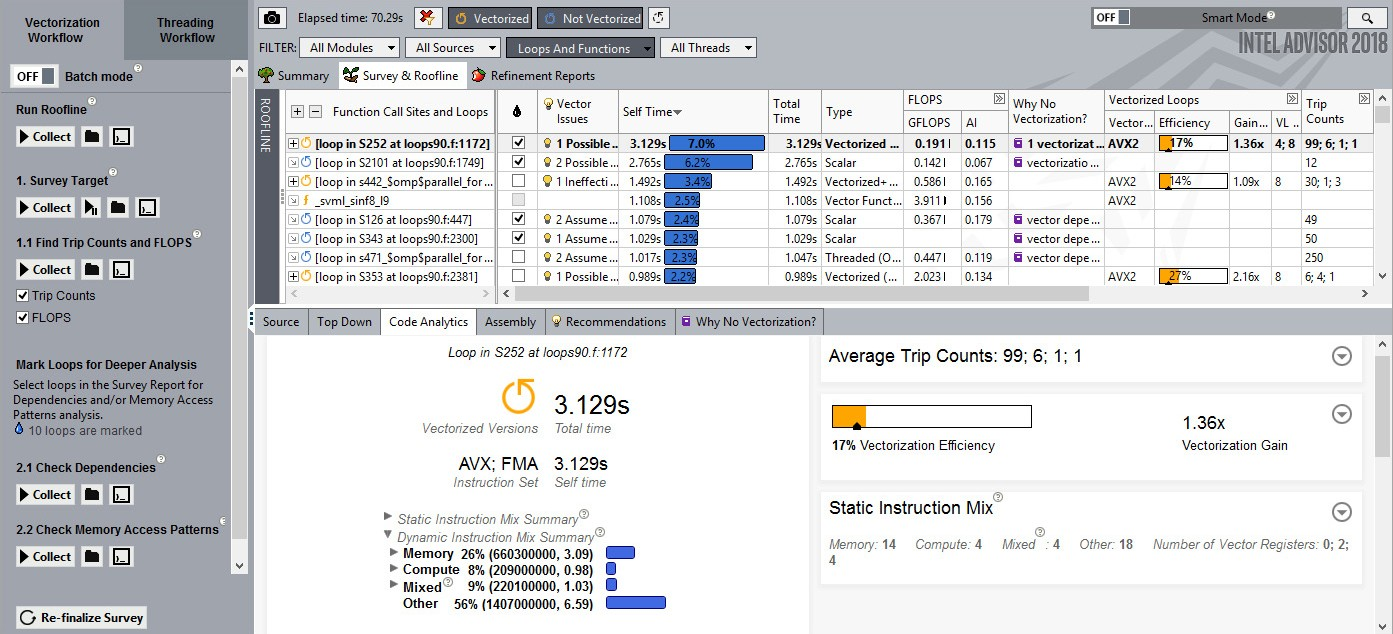Click the collapse-all minus icon in table header

(315, 112)
